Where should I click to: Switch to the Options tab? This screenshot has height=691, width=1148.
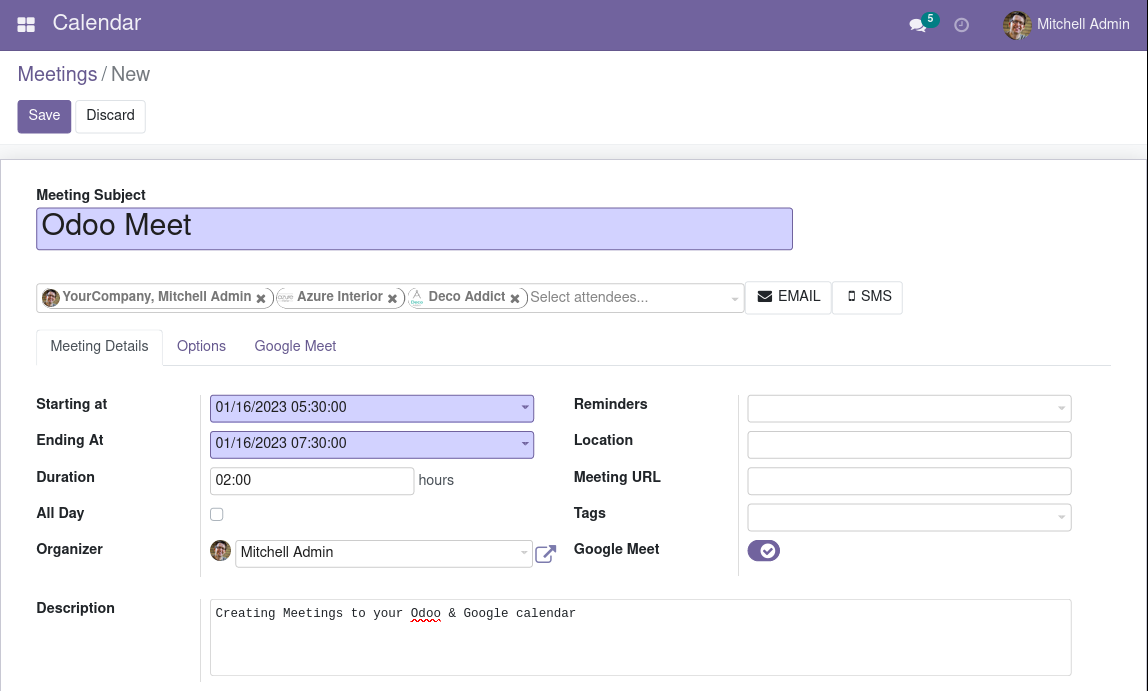tap(201, 346)
